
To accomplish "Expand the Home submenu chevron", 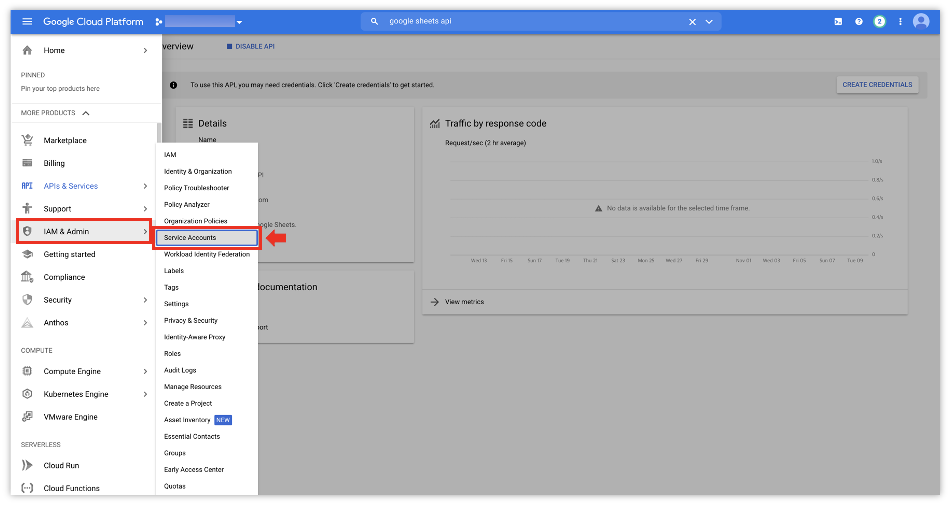I will (145, 50).
